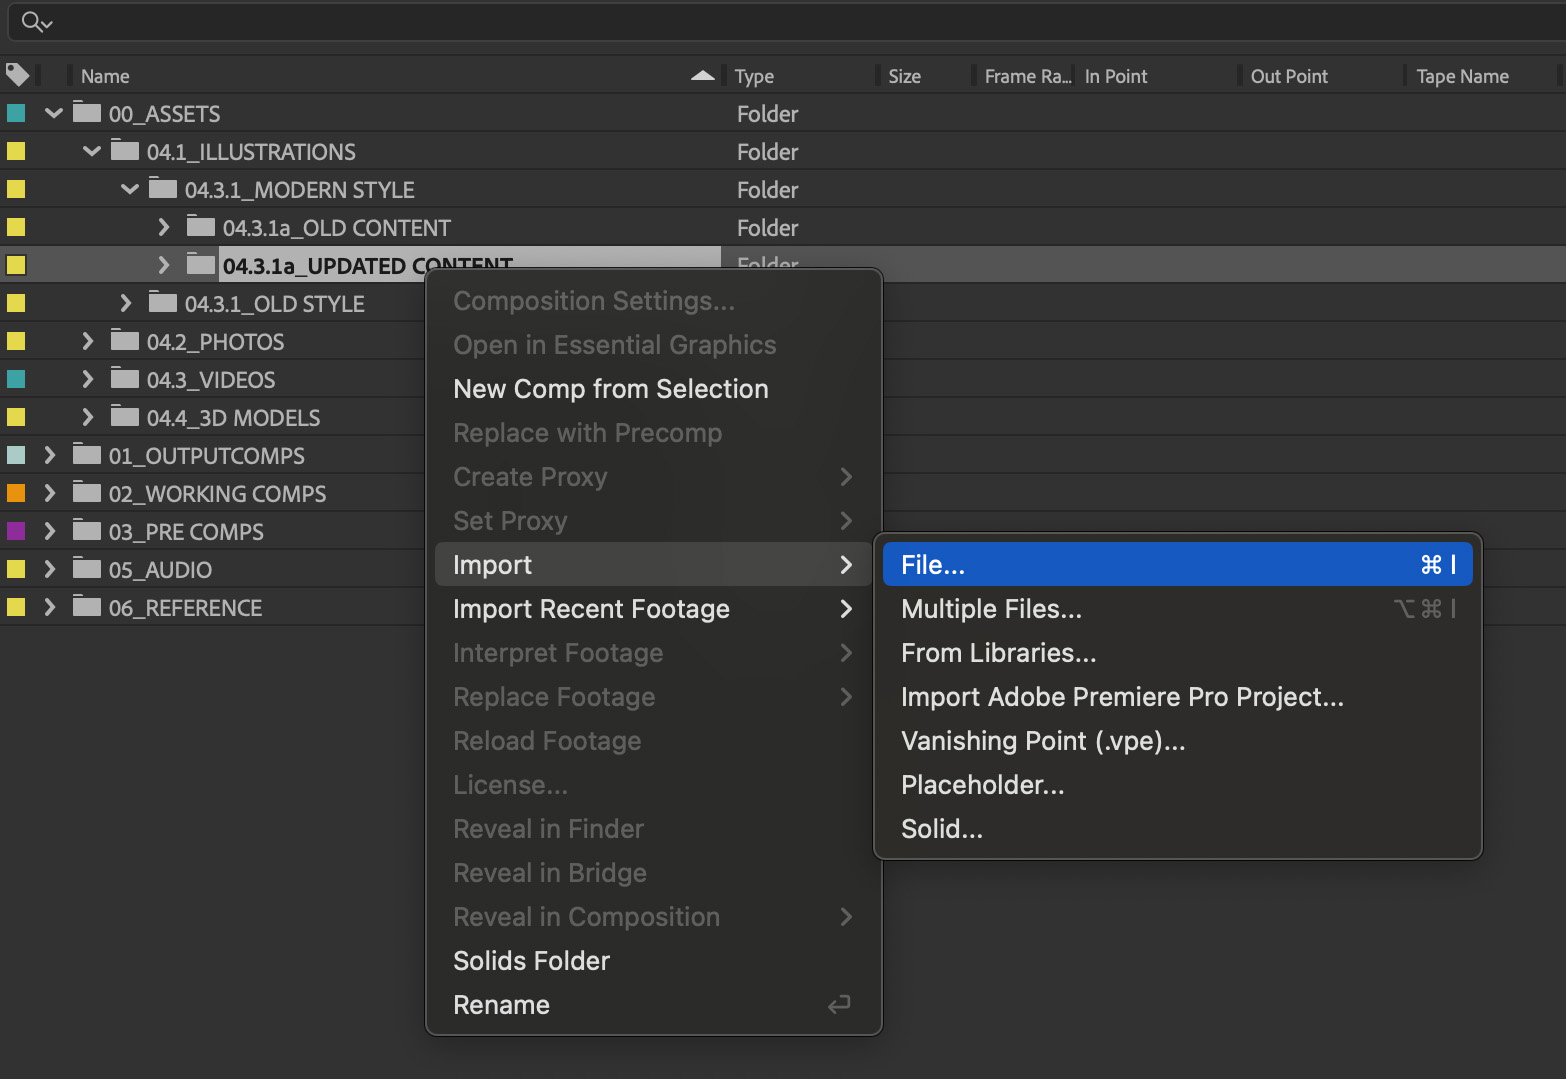Expand the 02_WORKING COMPS folder

click(x=49, y=492)
